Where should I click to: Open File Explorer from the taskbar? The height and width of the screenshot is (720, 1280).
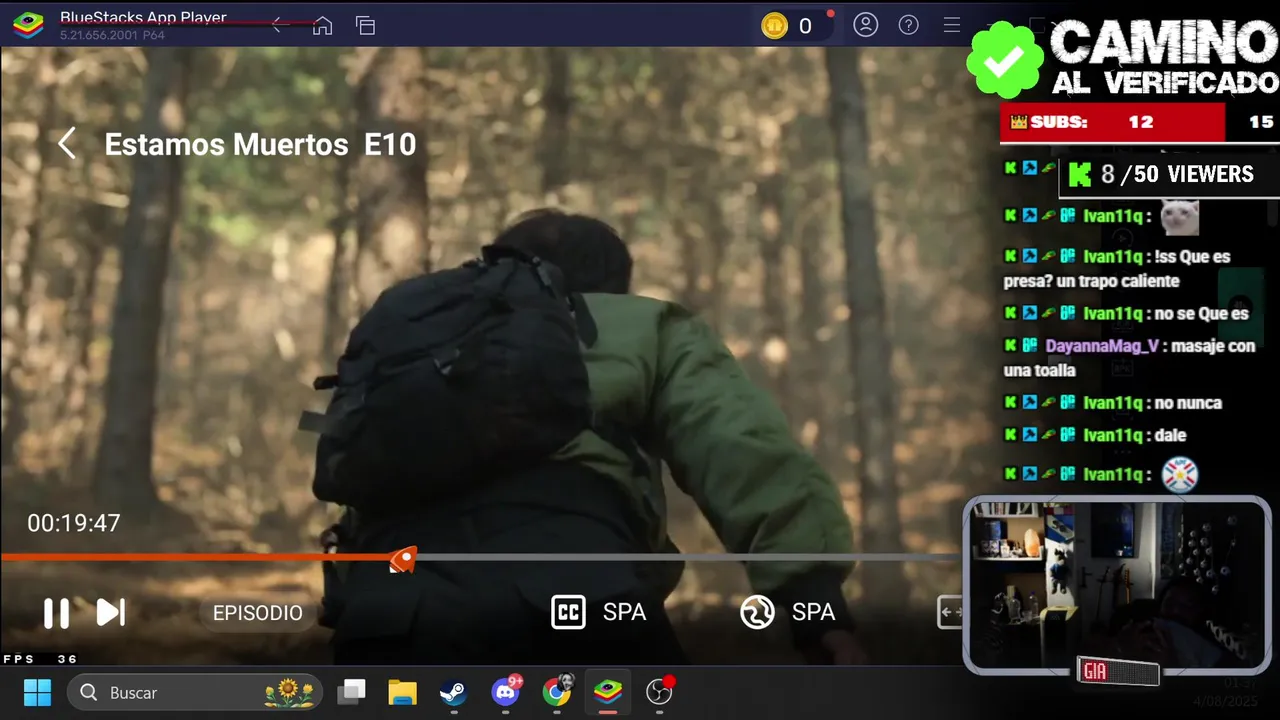[x=402, y=692]
